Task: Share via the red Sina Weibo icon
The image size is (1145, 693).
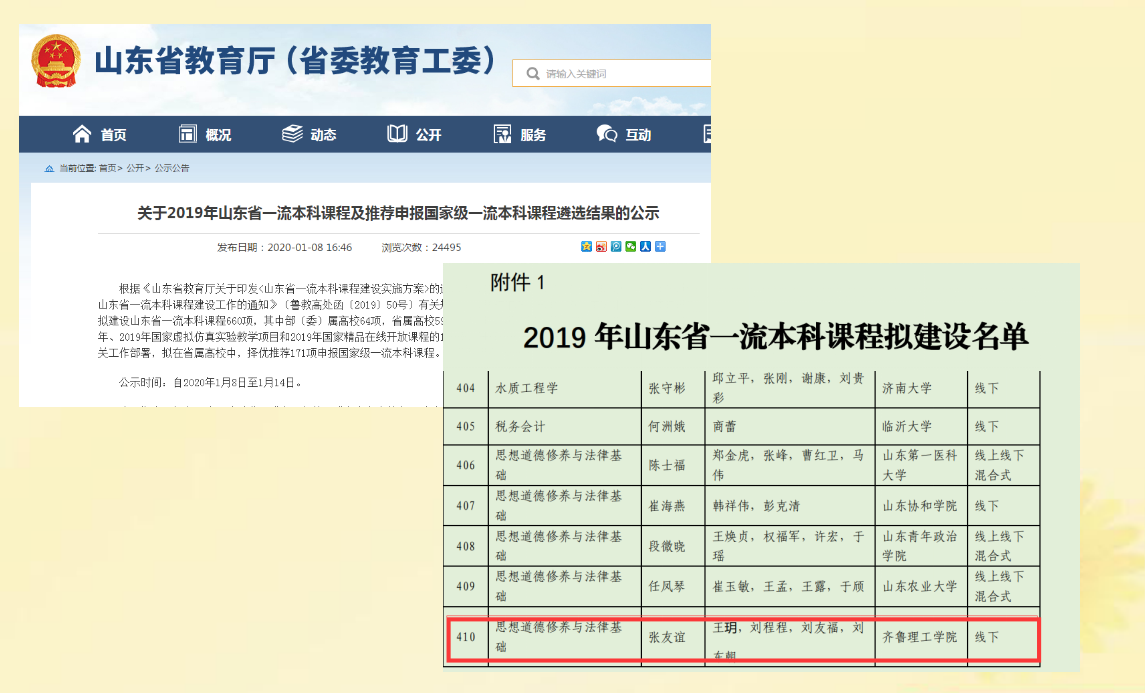Action: [601, 247]
